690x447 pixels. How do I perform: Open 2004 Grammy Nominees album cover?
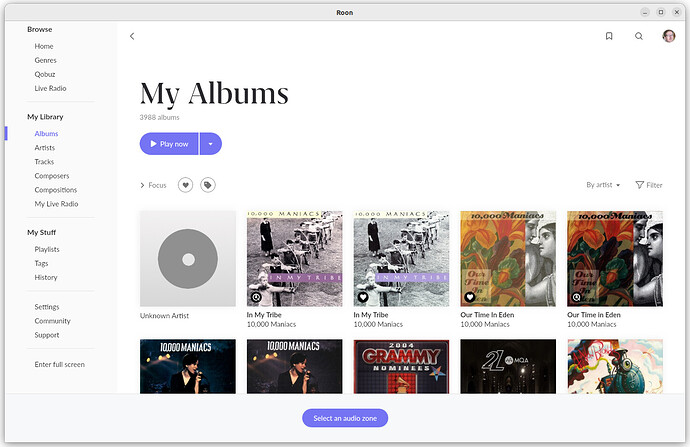(401, 366)
